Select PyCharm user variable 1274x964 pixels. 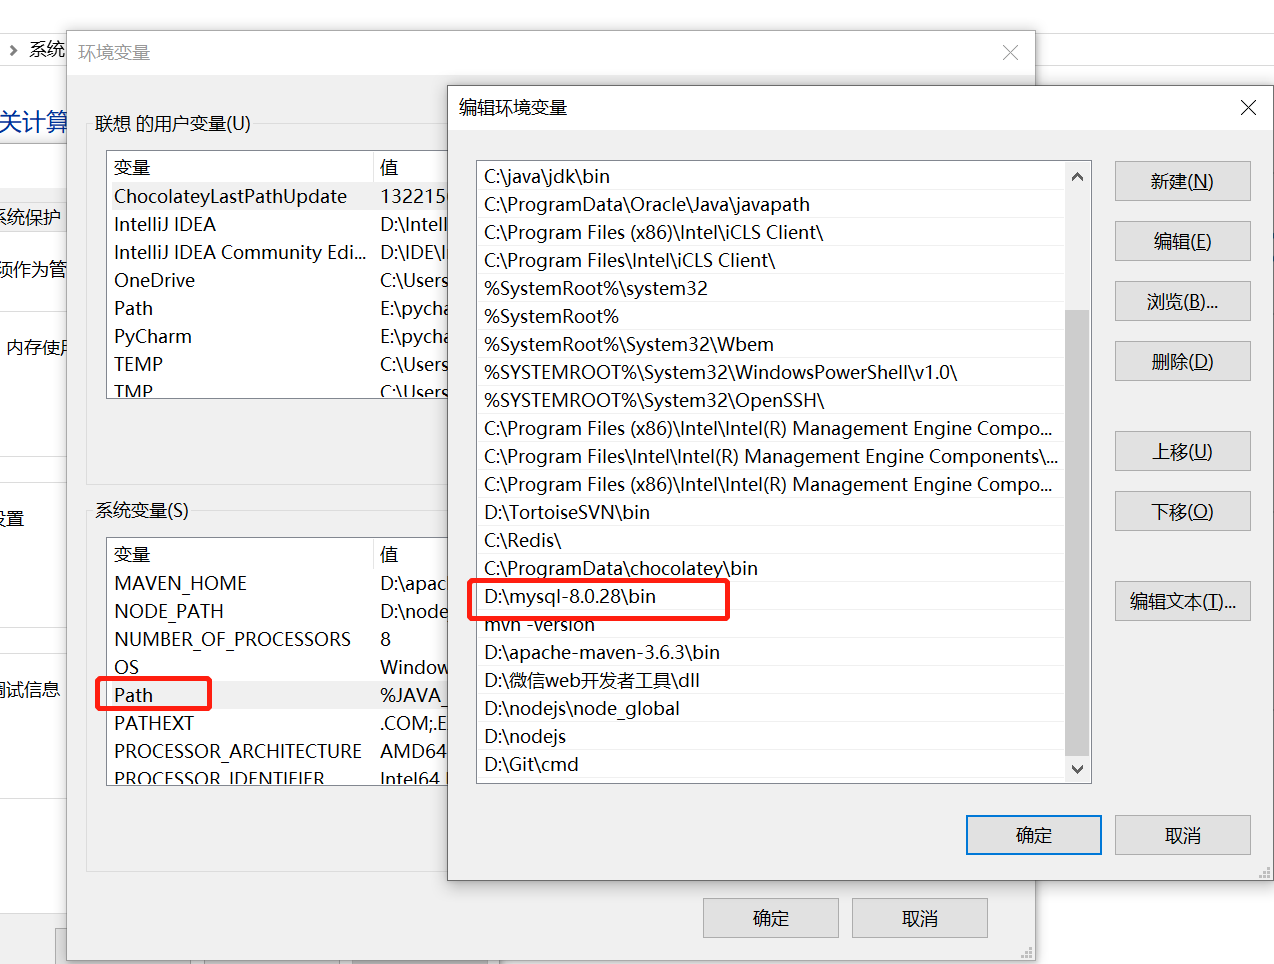(277, 336)
